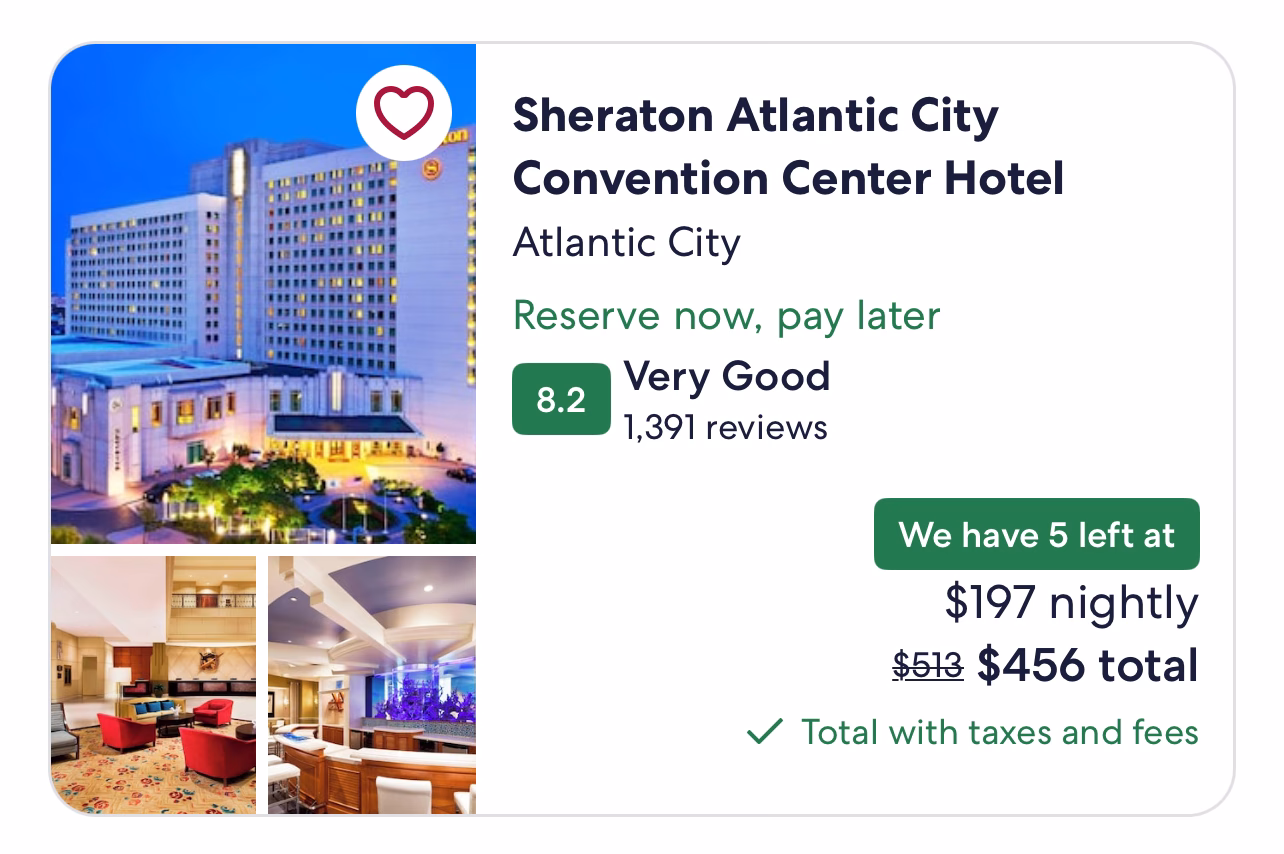Screen dimensions: 1284x854
Task: Click the "We have 5 left at" badge
Action: click(1036, 534)
